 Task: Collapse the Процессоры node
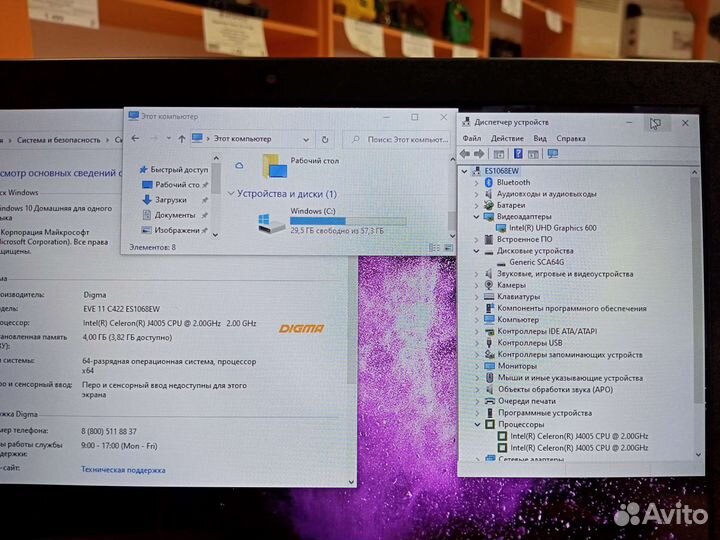pyautogui.click(x=477, y=425)
